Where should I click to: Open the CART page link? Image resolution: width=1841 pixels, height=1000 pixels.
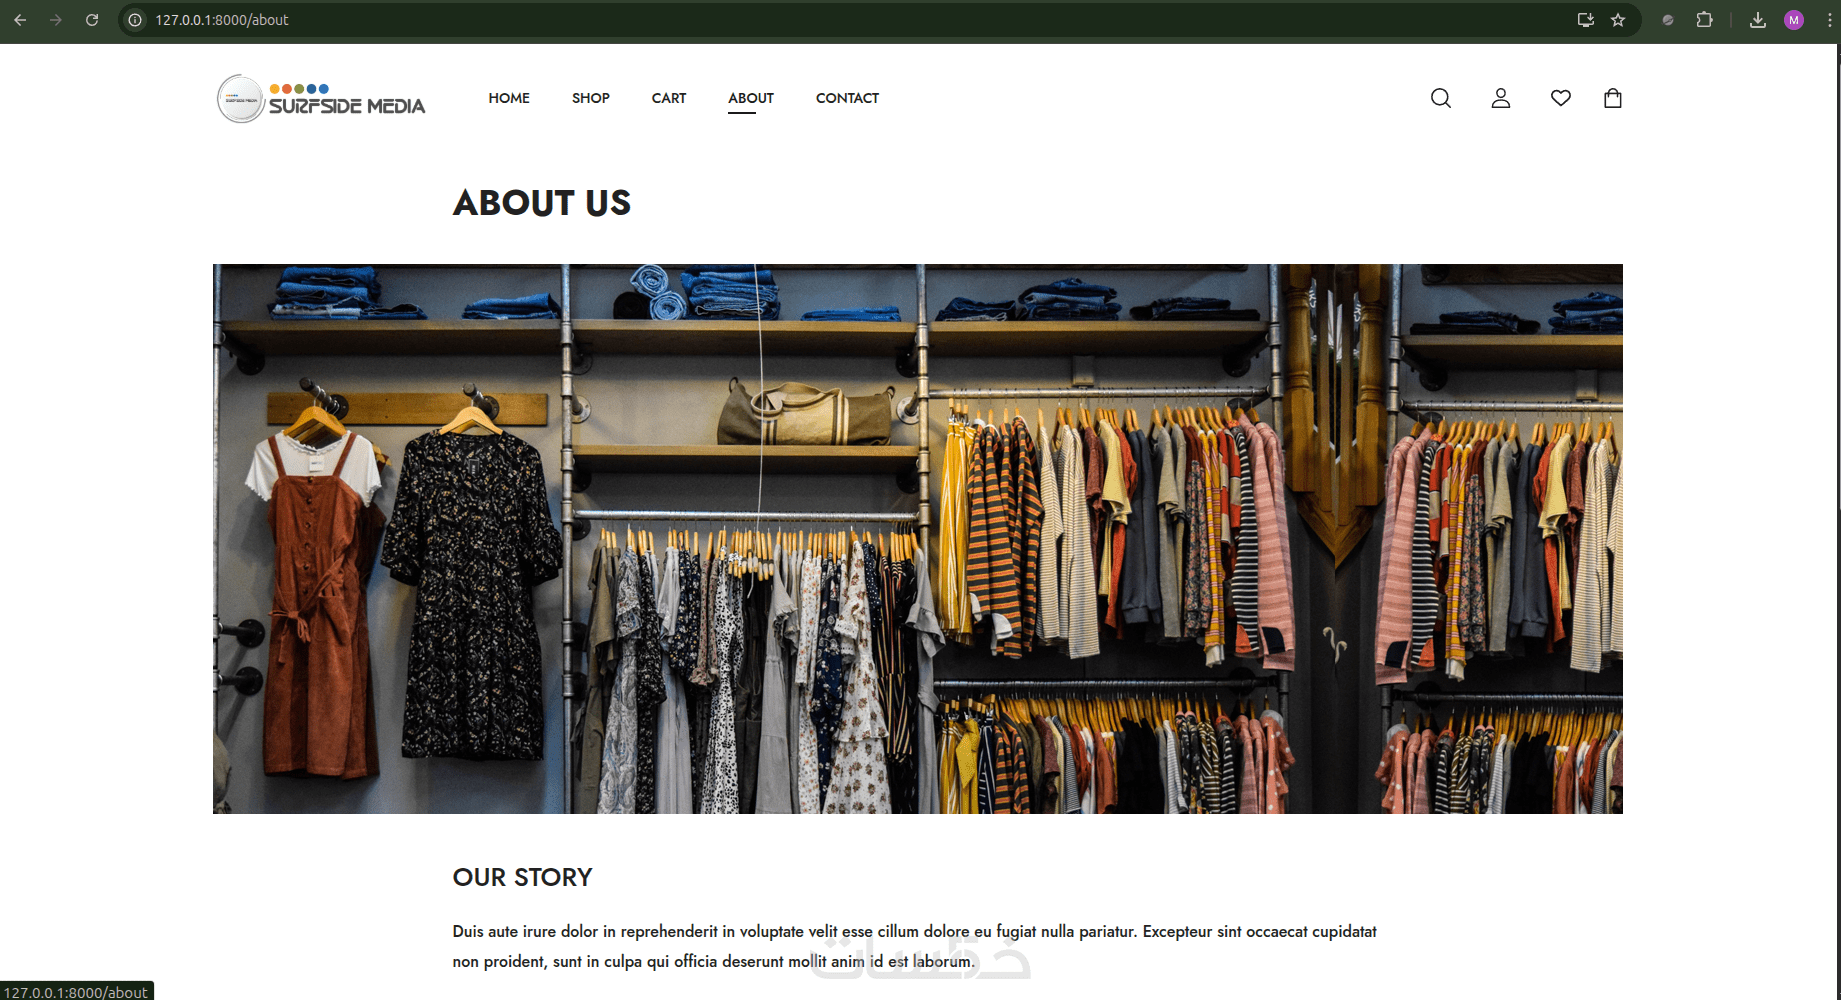pyautogui.click(x=669, y=98)
